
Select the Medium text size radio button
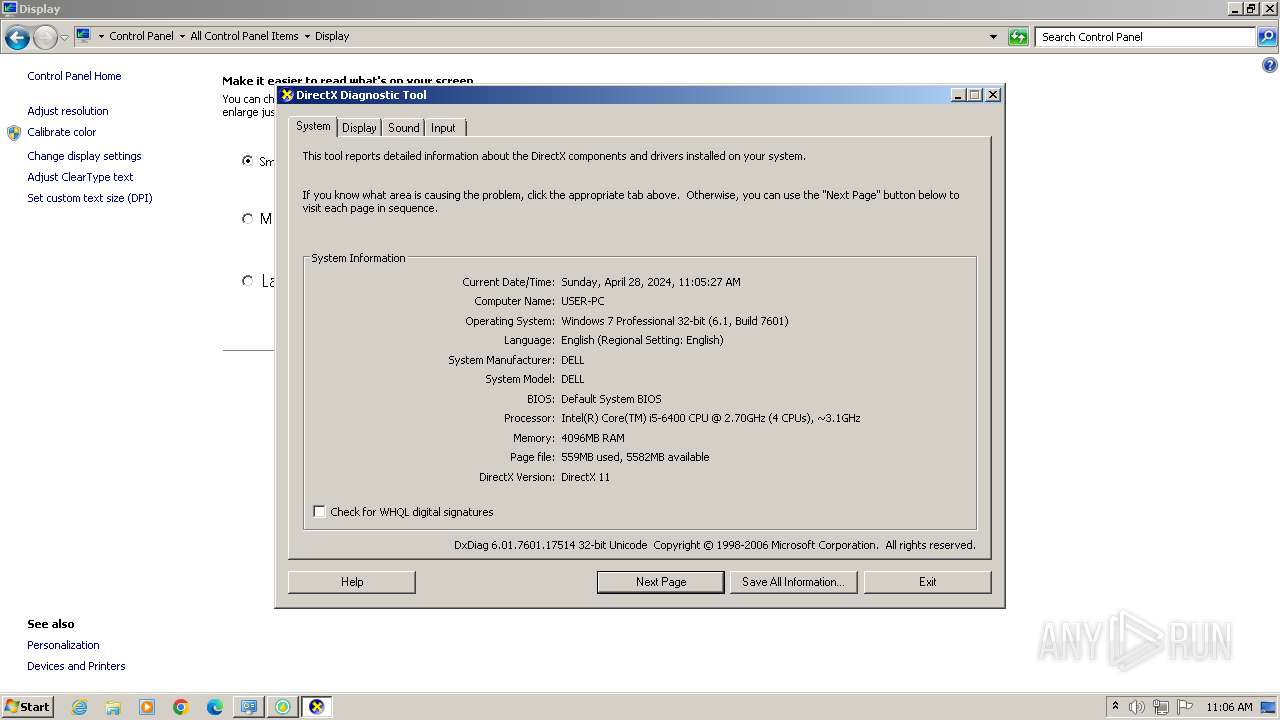pos(247,218)
